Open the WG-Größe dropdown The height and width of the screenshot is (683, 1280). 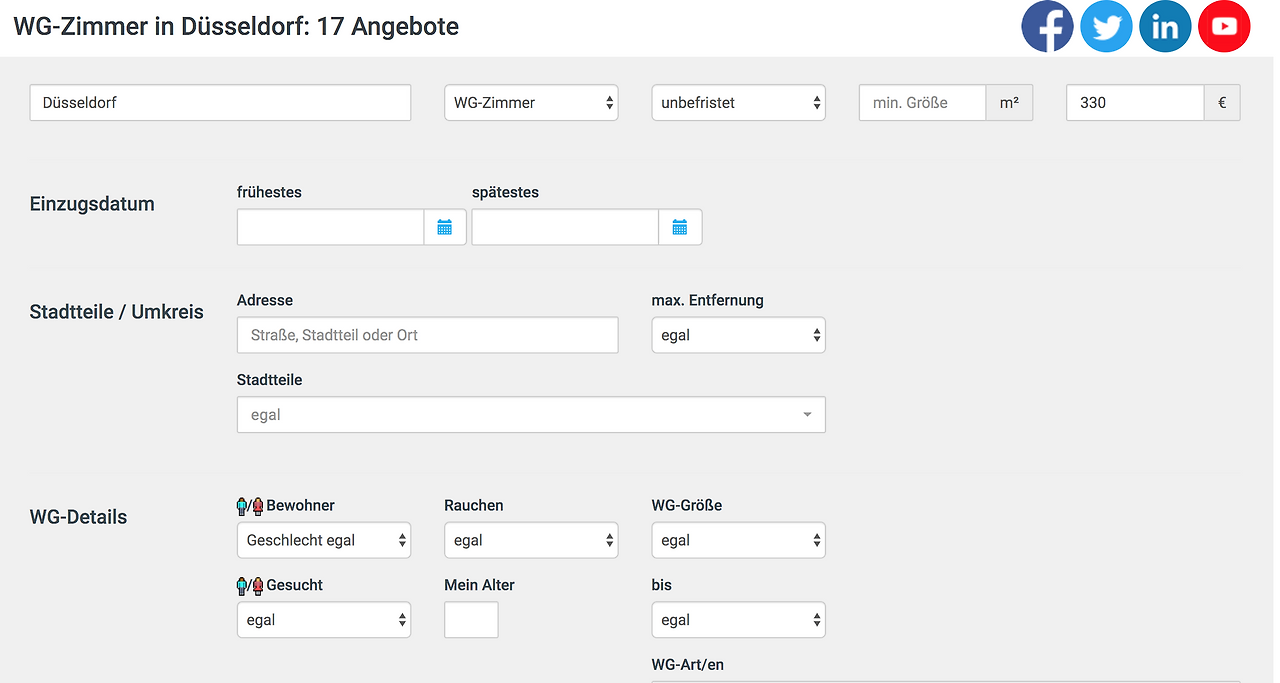pos(738,541)
